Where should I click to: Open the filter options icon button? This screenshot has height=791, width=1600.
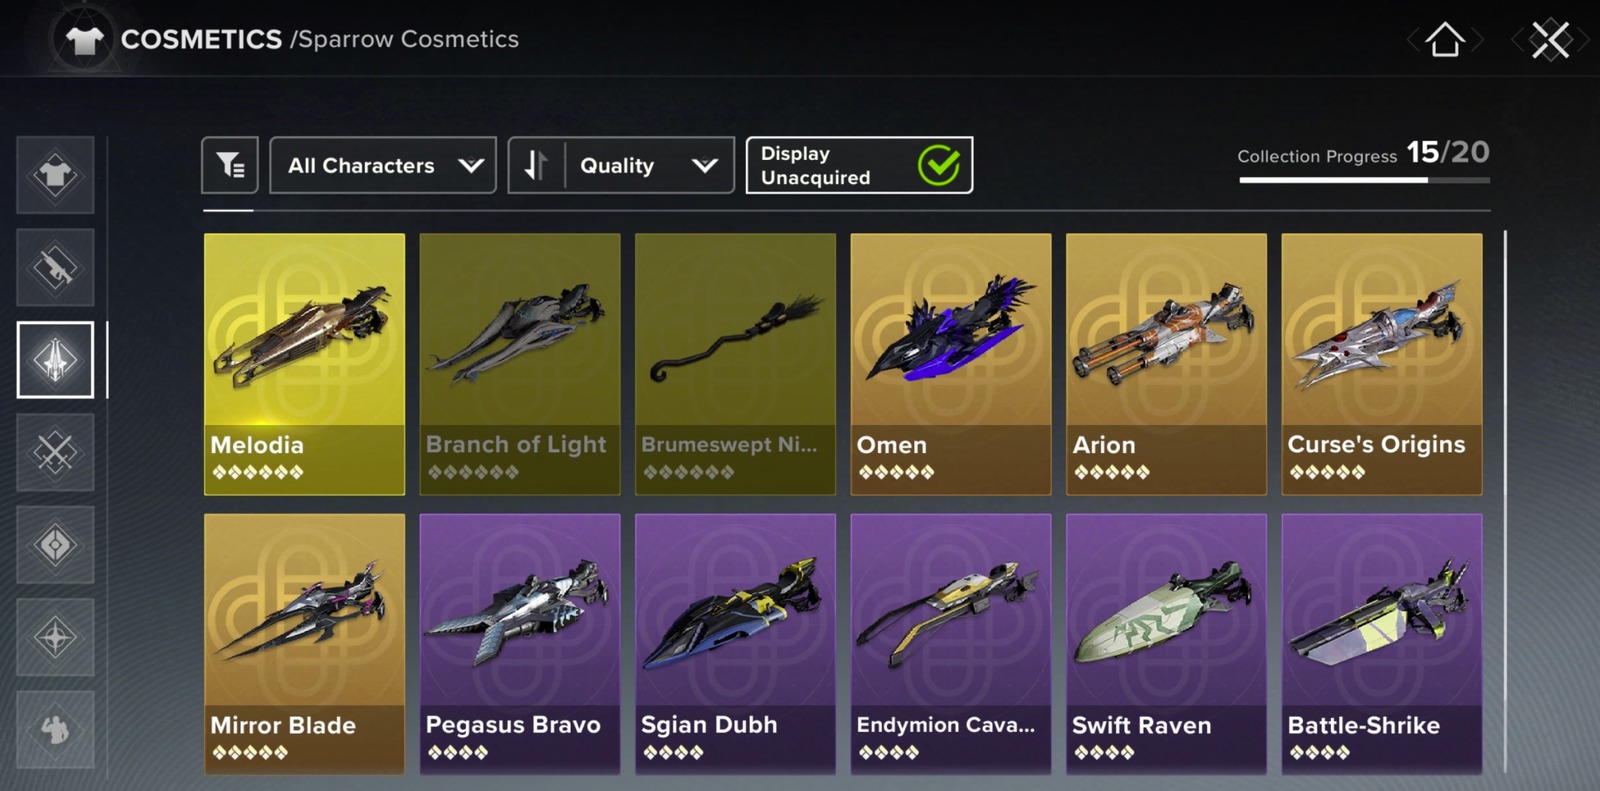[230, 165]
